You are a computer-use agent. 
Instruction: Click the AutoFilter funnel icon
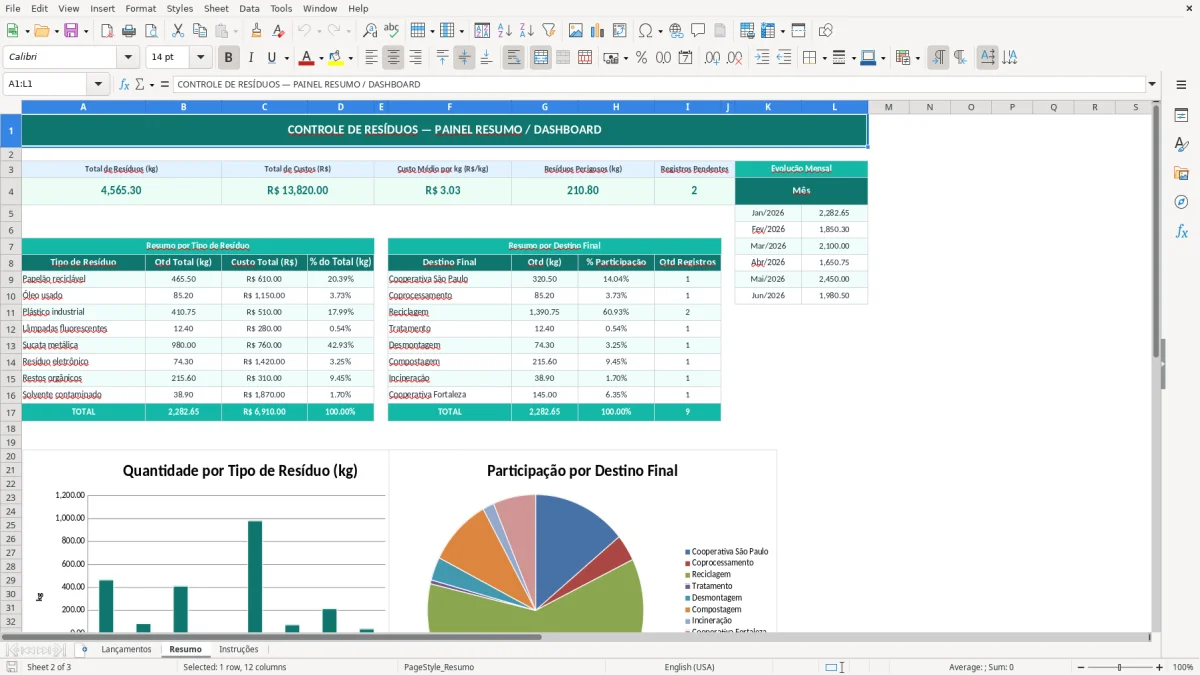click(548, 31)
